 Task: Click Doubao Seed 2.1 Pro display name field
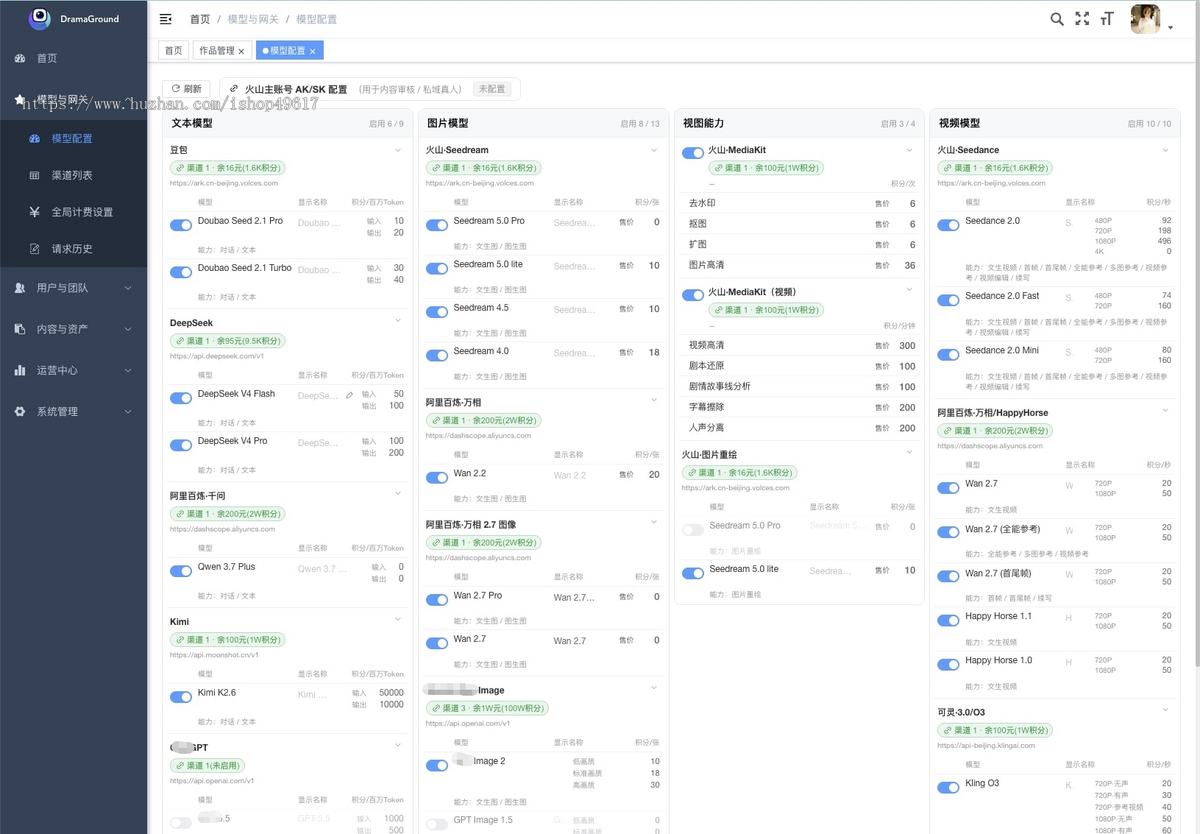pyautogui.click(x=320, y=223)
